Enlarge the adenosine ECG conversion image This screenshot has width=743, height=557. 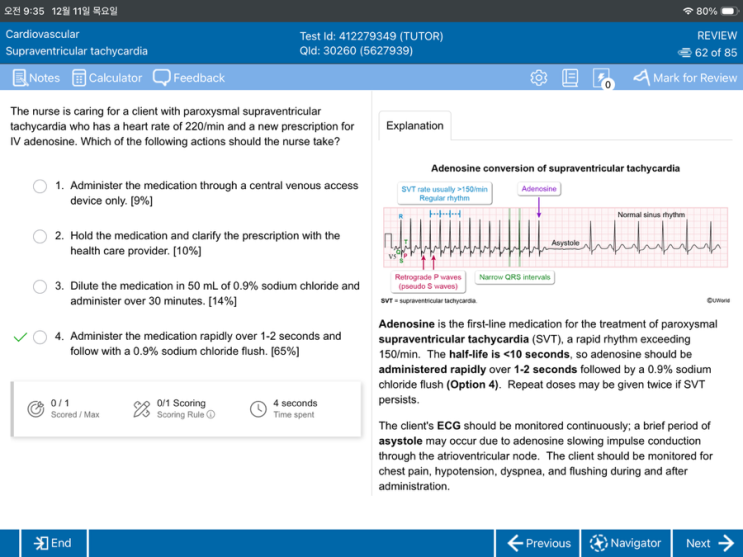[555, 234]
